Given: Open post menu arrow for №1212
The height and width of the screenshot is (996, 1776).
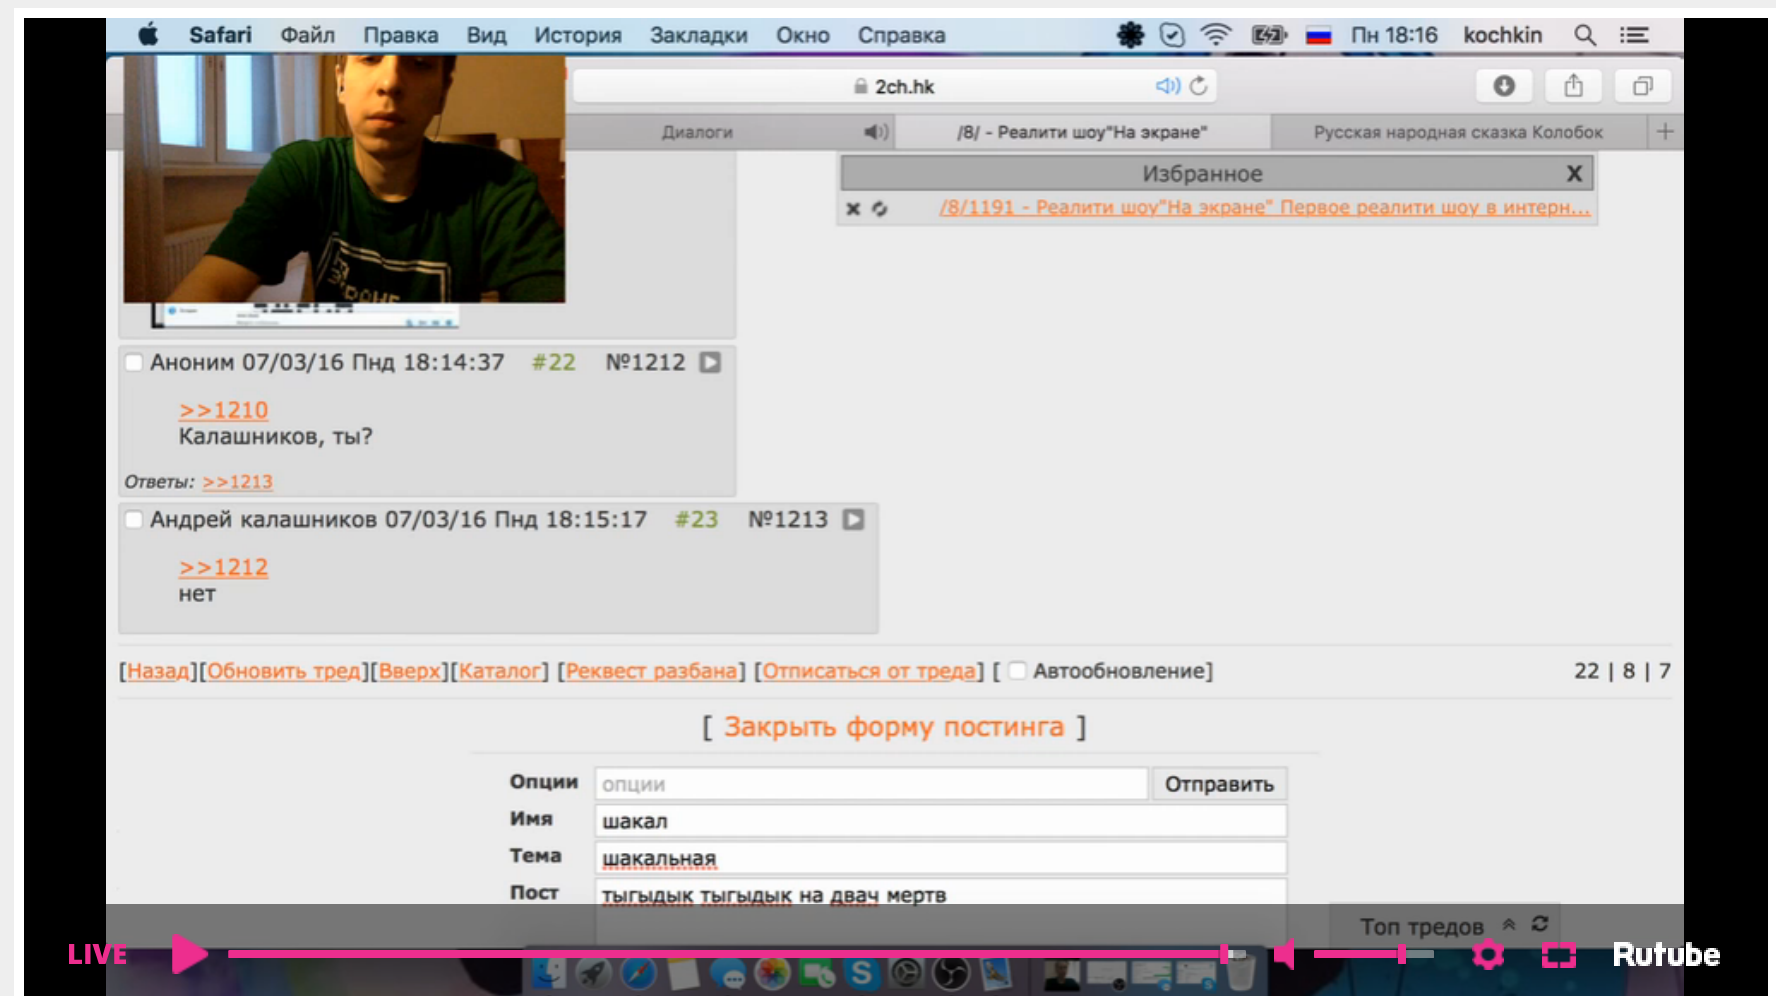Looking at the screenshot, I should [x=710, y=362].
